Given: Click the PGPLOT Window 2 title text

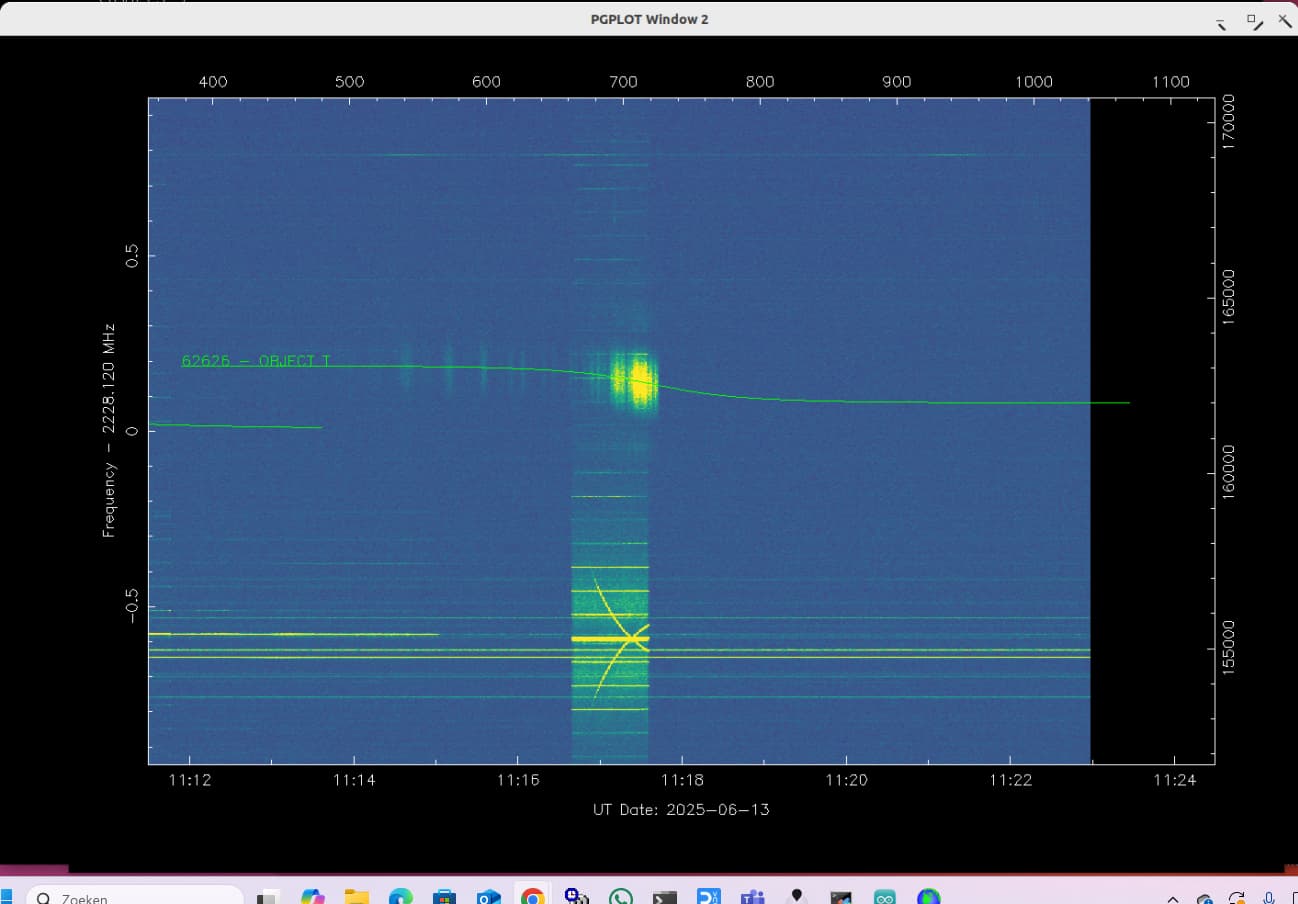Looking at the screenshot, I should (x=649, y=19).
